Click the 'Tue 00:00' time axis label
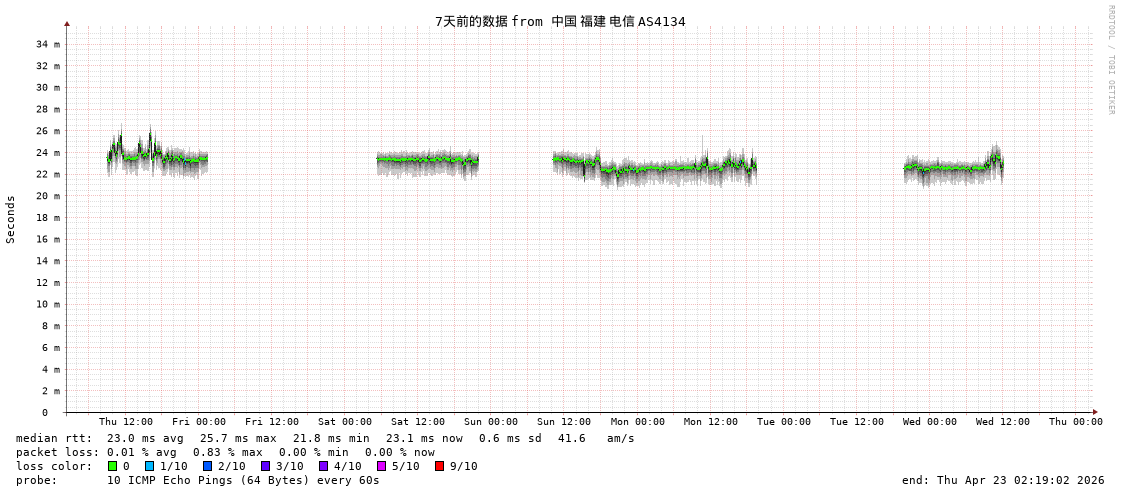The height and width of the screenshot is (494, 1121). tap(784, 422)
